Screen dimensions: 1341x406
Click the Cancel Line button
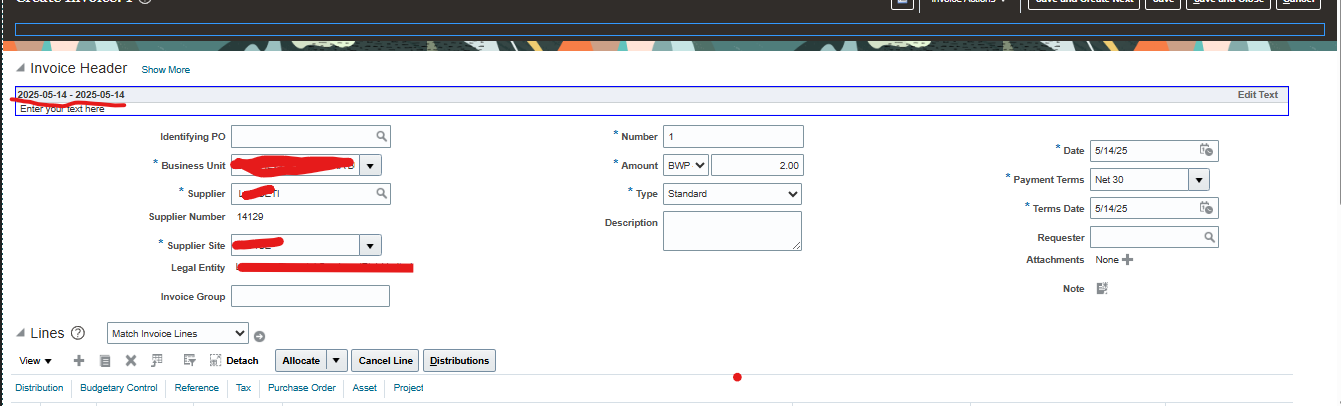pyautogui.click(x=386, y=360)
